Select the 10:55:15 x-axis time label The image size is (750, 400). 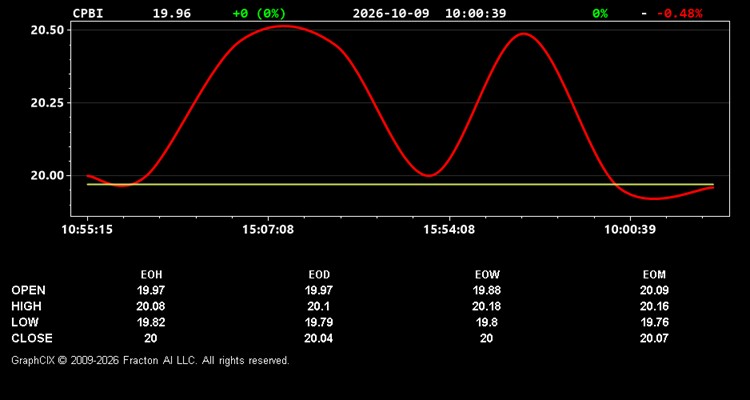pos(87,230)
